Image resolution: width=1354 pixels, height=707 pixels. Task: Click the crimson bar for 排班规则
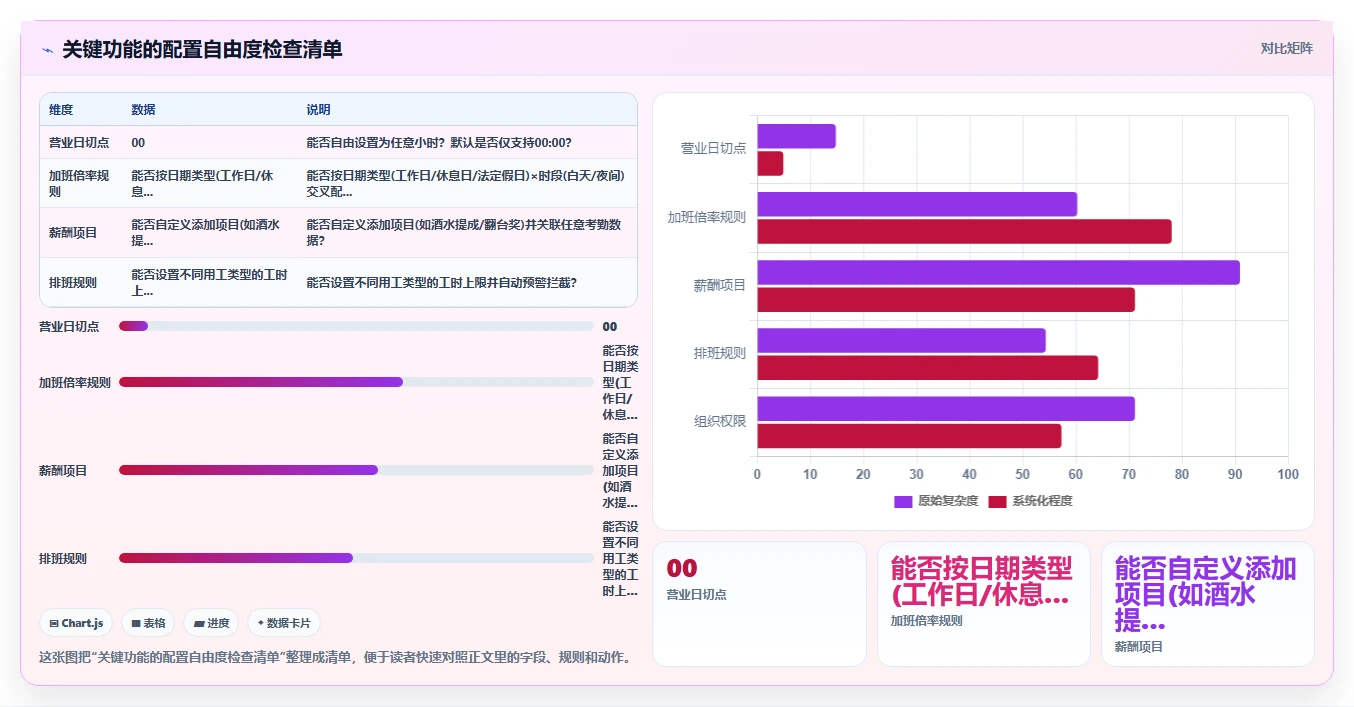927,367
